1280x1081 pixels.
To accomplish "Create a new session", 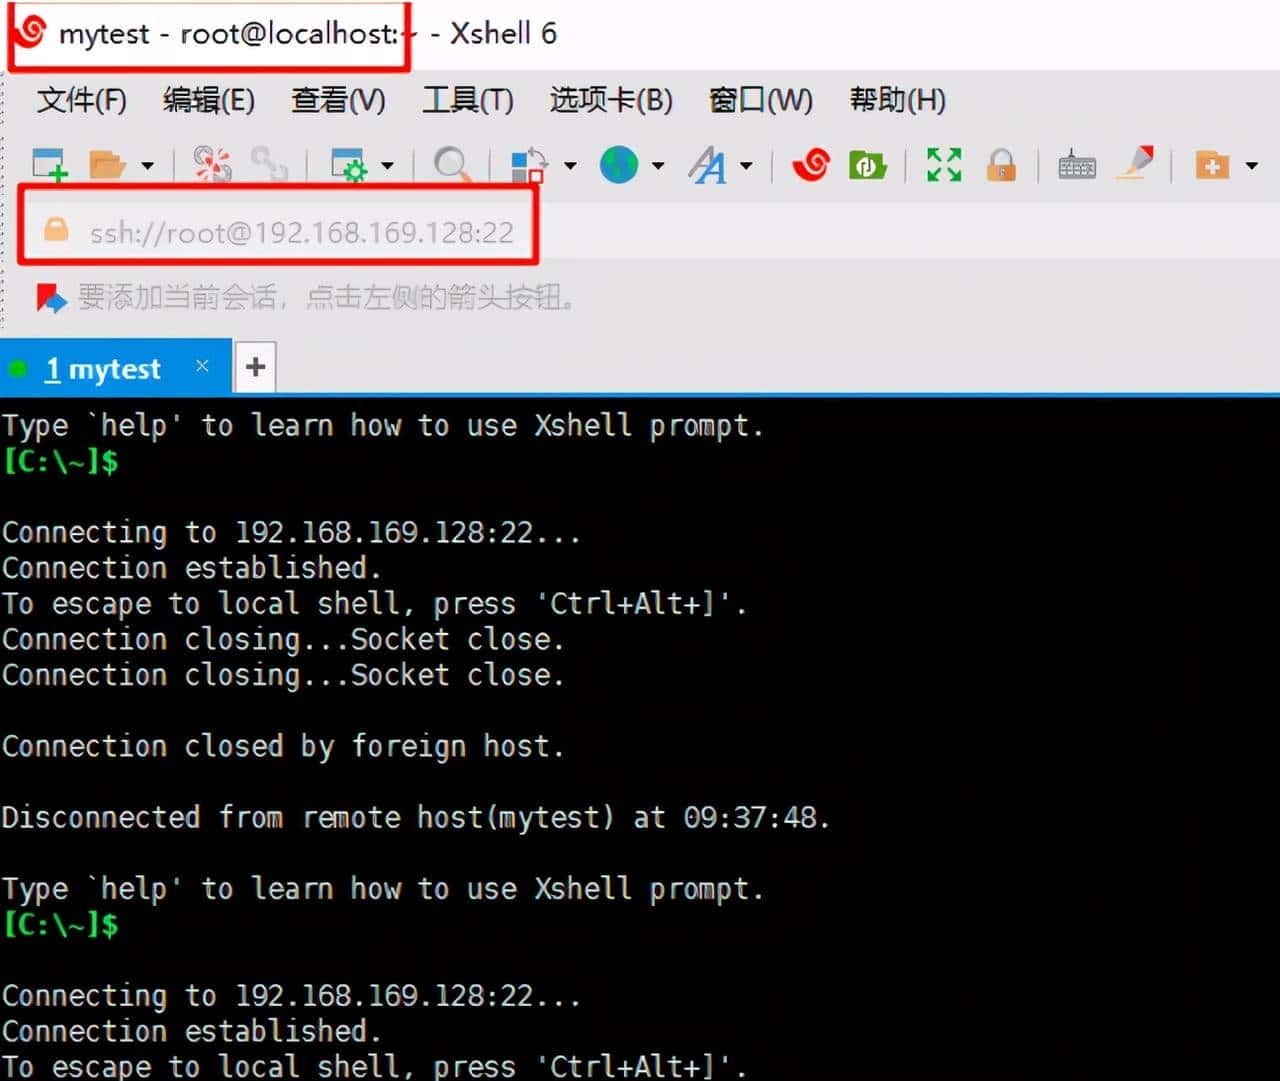I will [48, 165].
